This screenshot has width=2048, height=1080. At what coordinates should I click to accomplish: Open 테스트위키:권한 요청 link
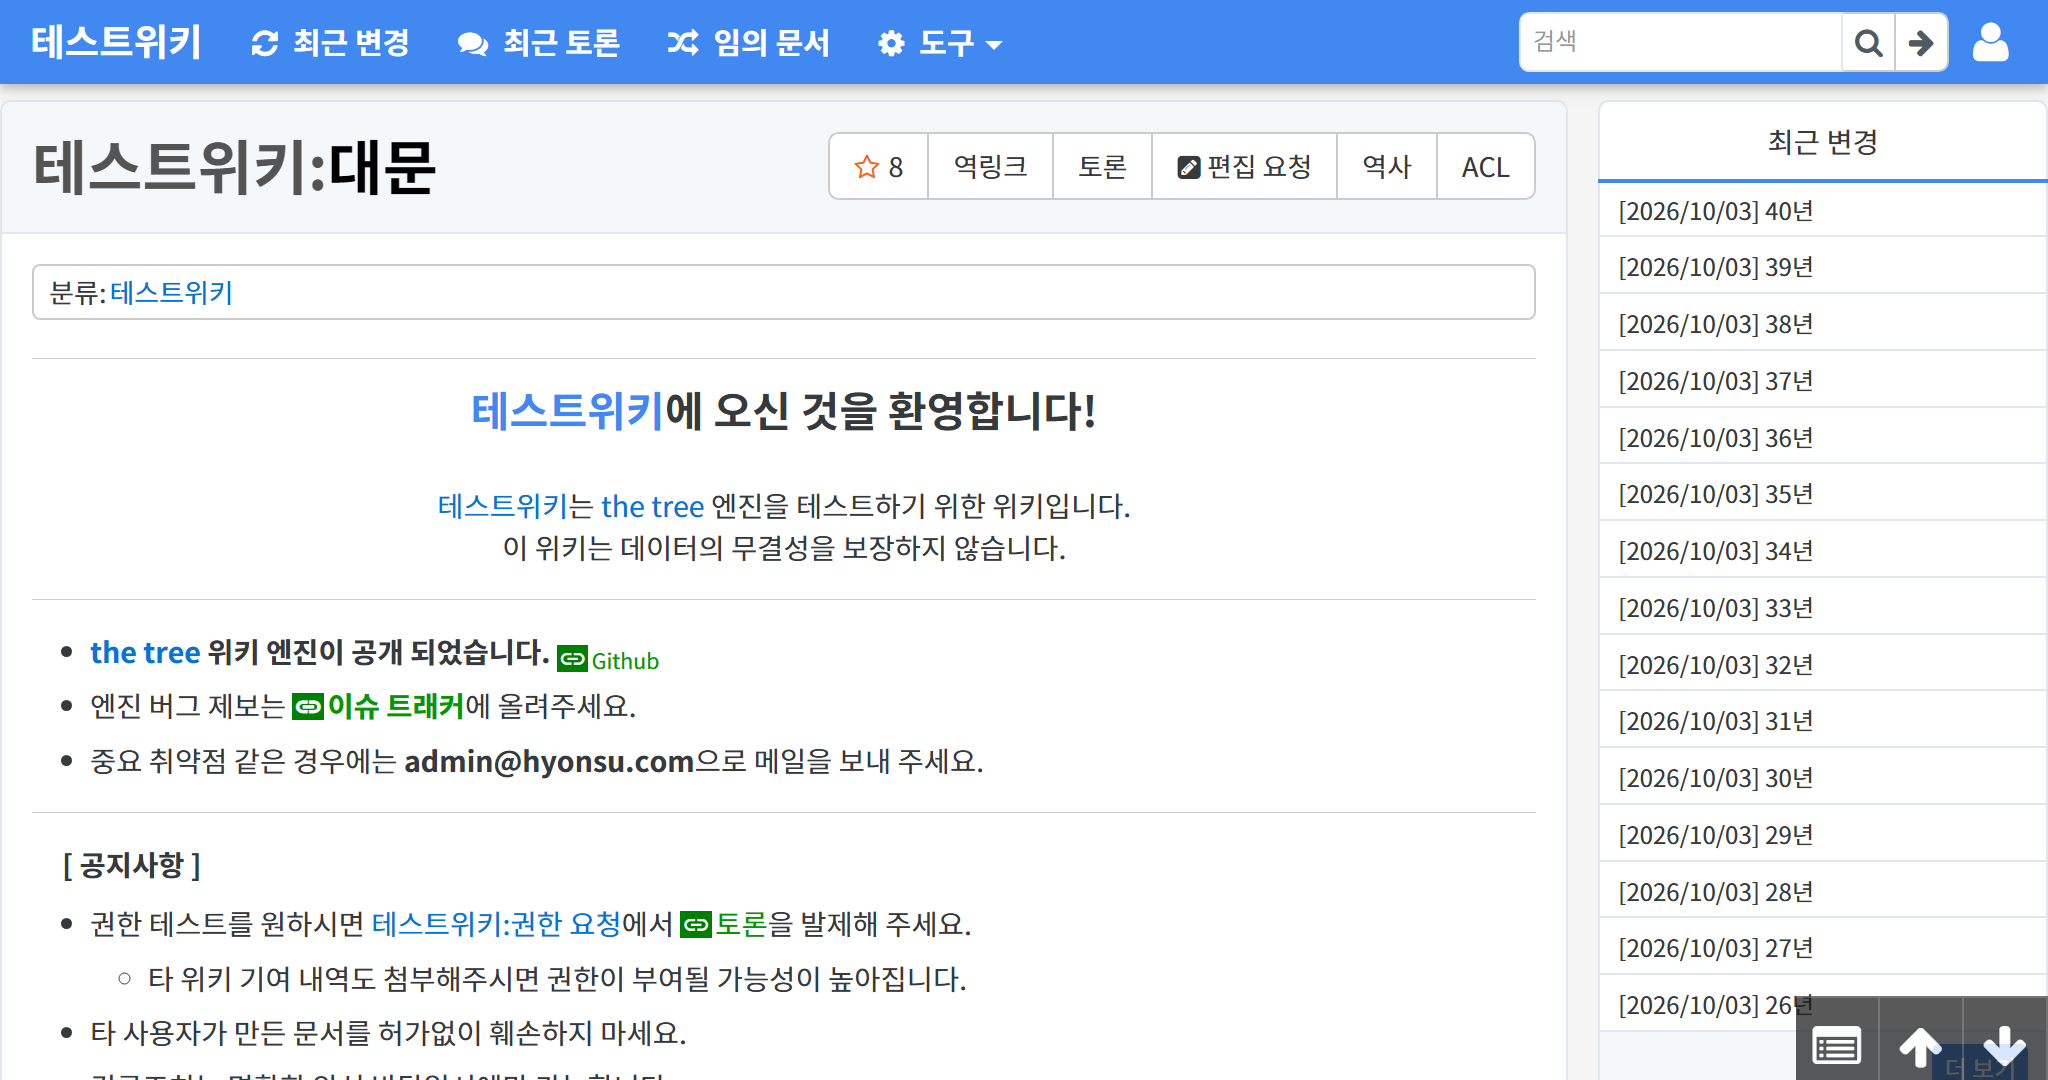click(x=496, y=923)
